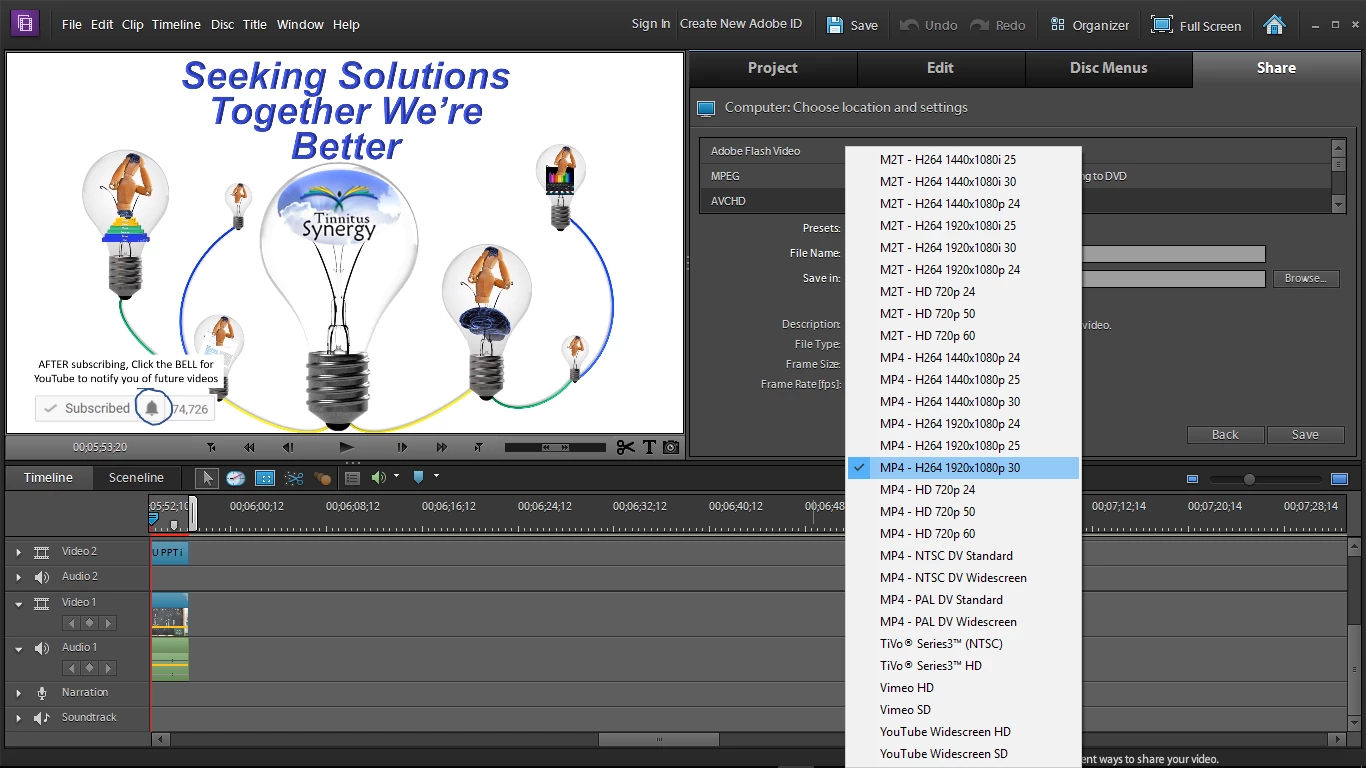The width and height of the screenshot is (1366, 768).
Task: Toggle add/remove keyframe on Video 1
Action: [x=89, y=624]
